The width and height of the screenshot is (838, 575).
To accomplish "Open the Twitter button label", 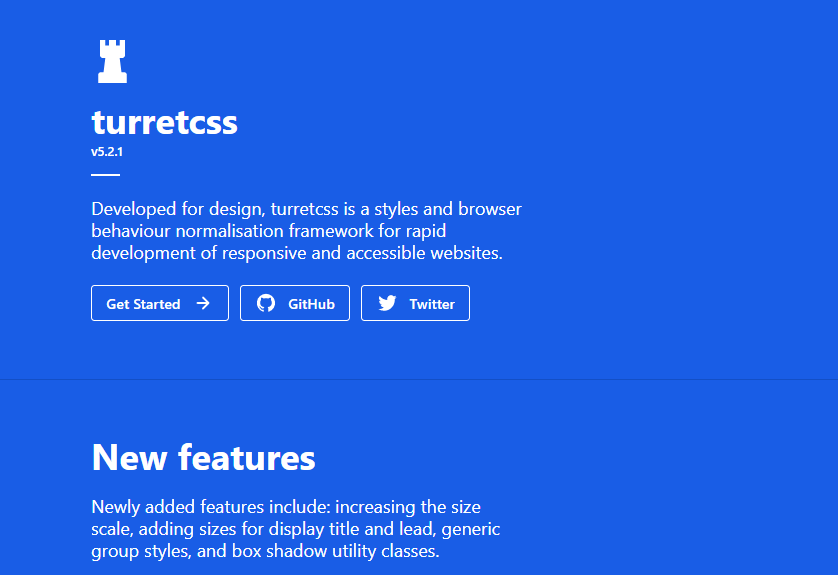I will tap(431, 304).
